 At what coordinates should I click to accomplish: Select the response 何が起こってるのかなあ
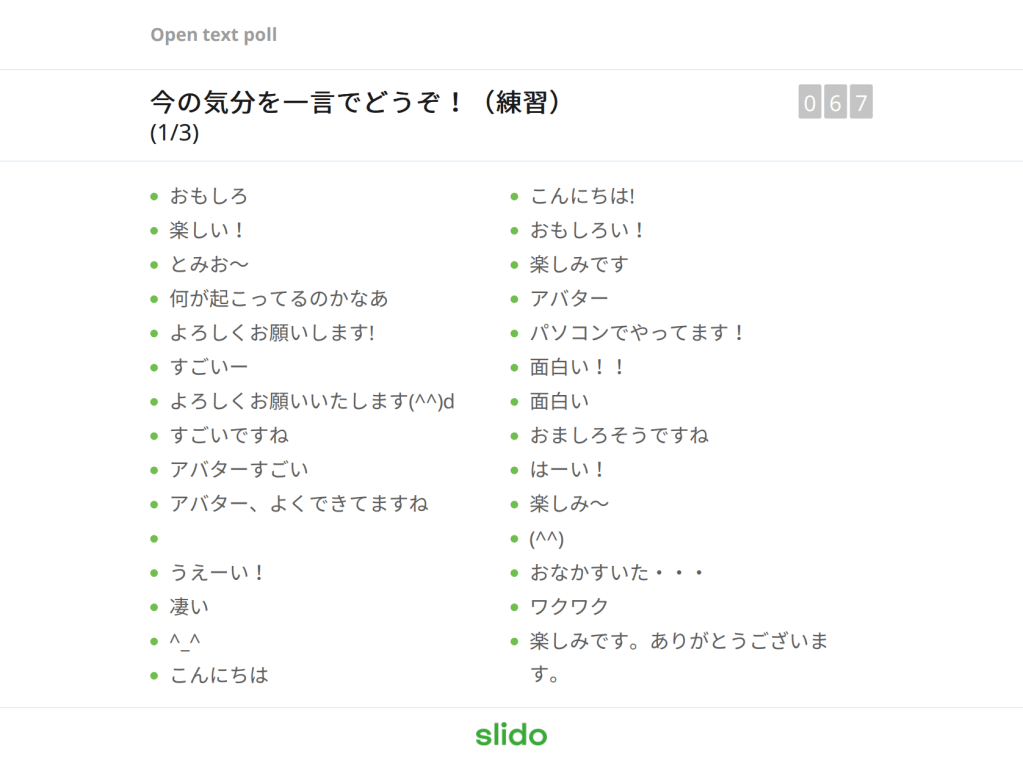tap(279, 298)
